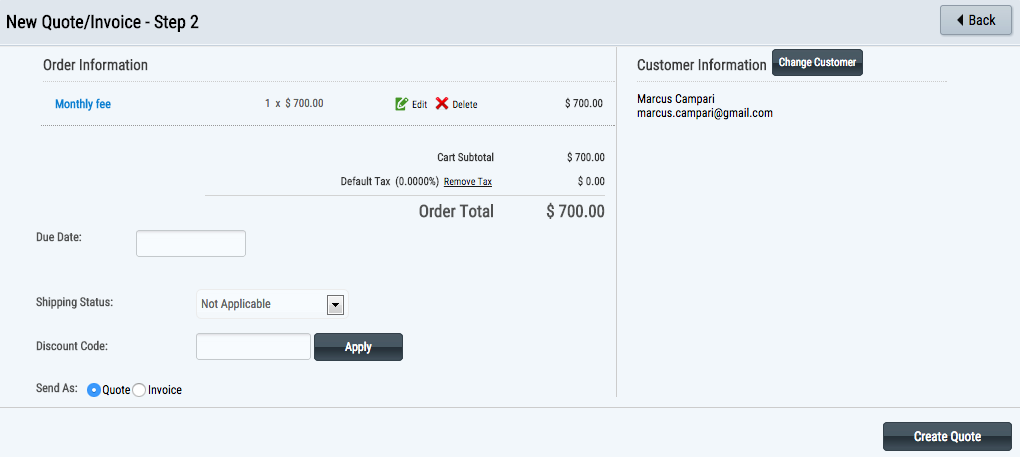Click the left arrow icon on Back
Image resolution: width=1020 pixels, height=457 pixels.
960,20
